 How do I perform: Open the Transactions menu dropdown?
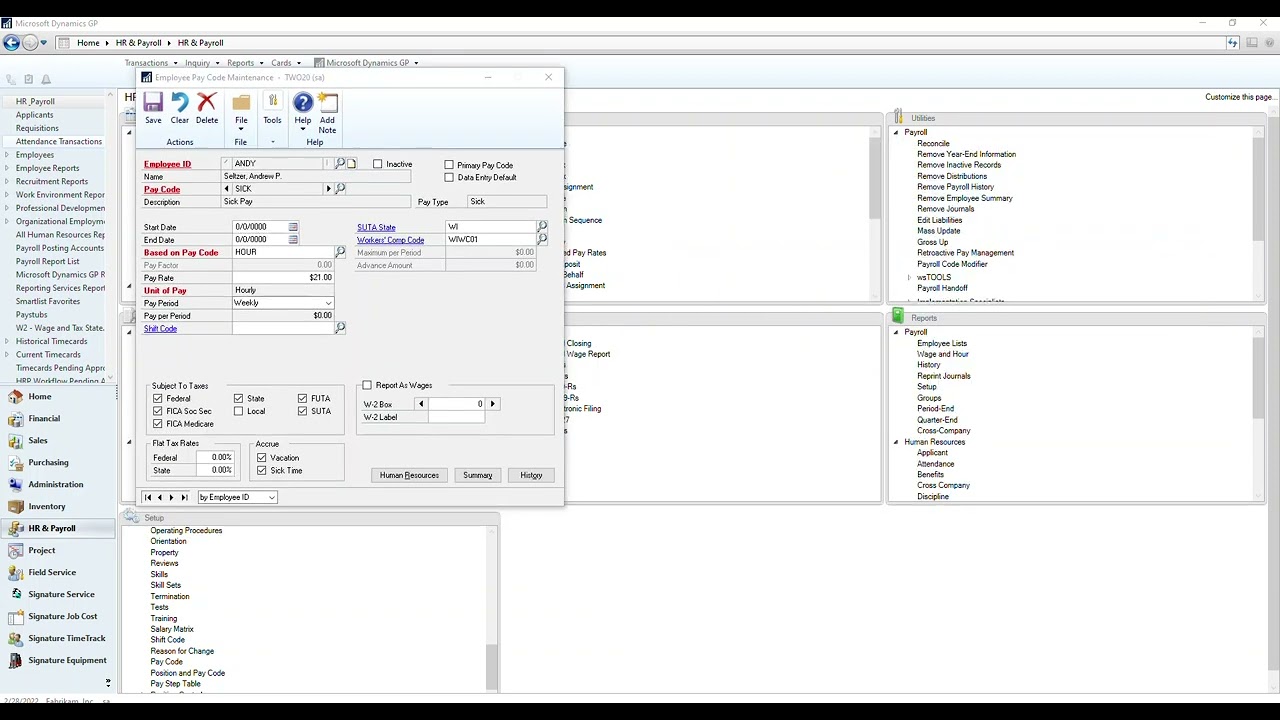pos(150,63)
